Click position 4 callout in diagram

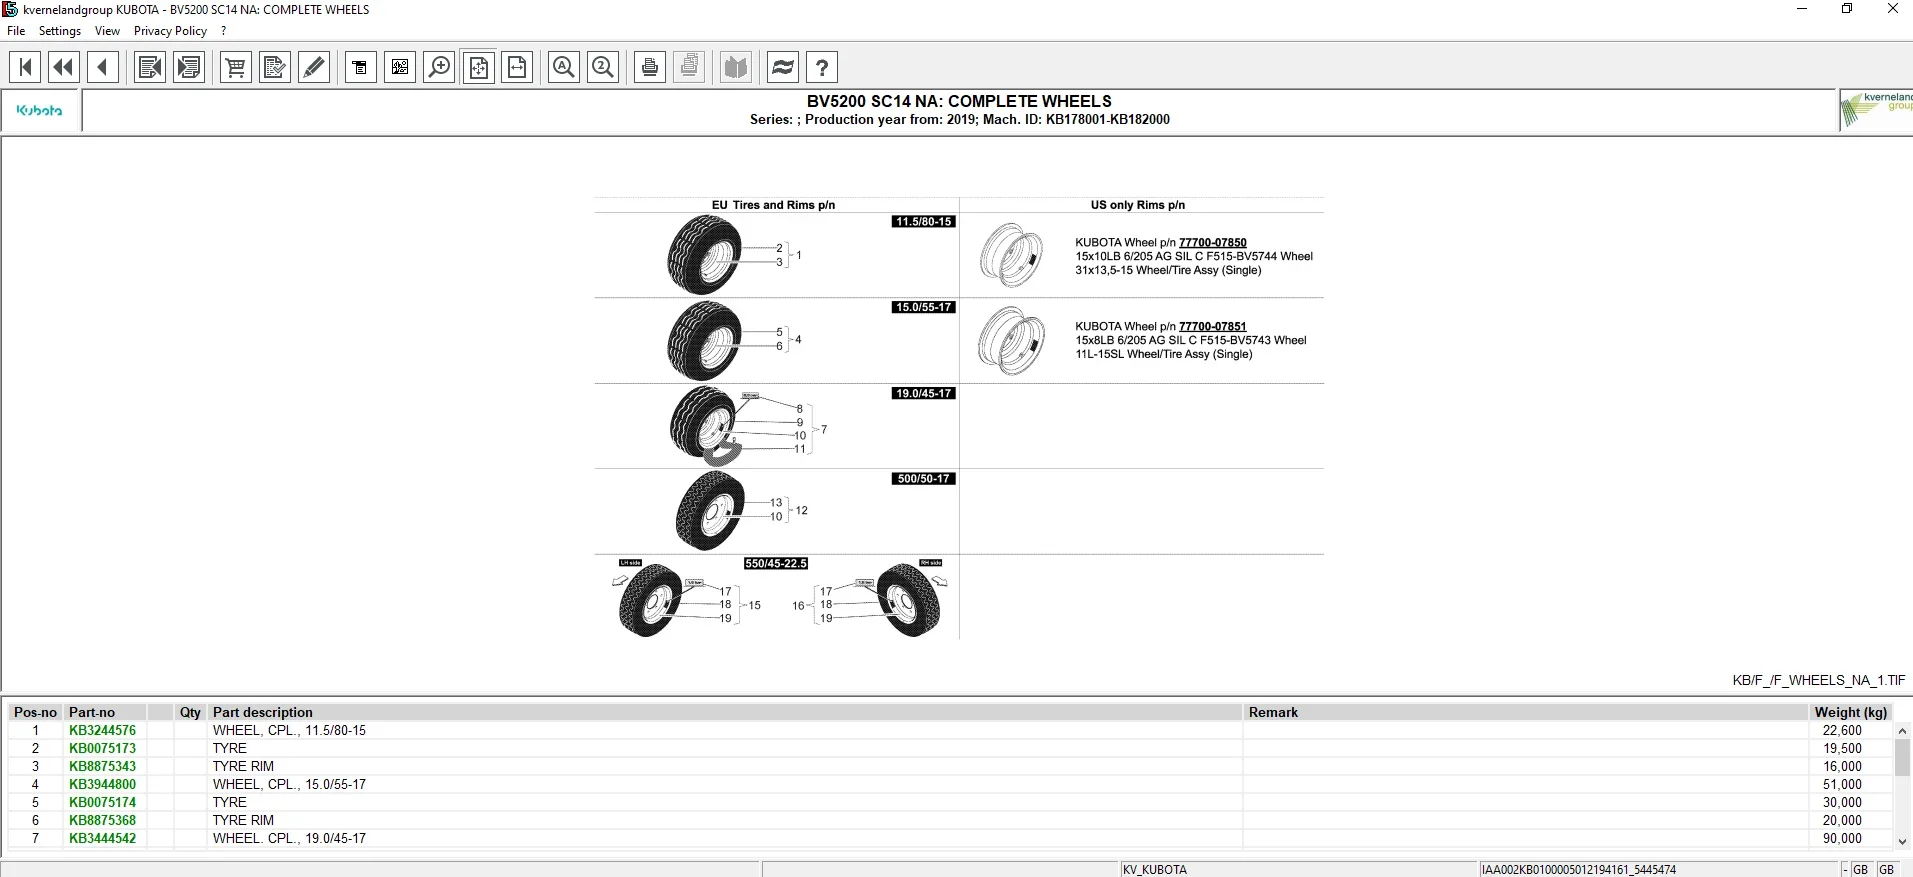tap(798, 339)
